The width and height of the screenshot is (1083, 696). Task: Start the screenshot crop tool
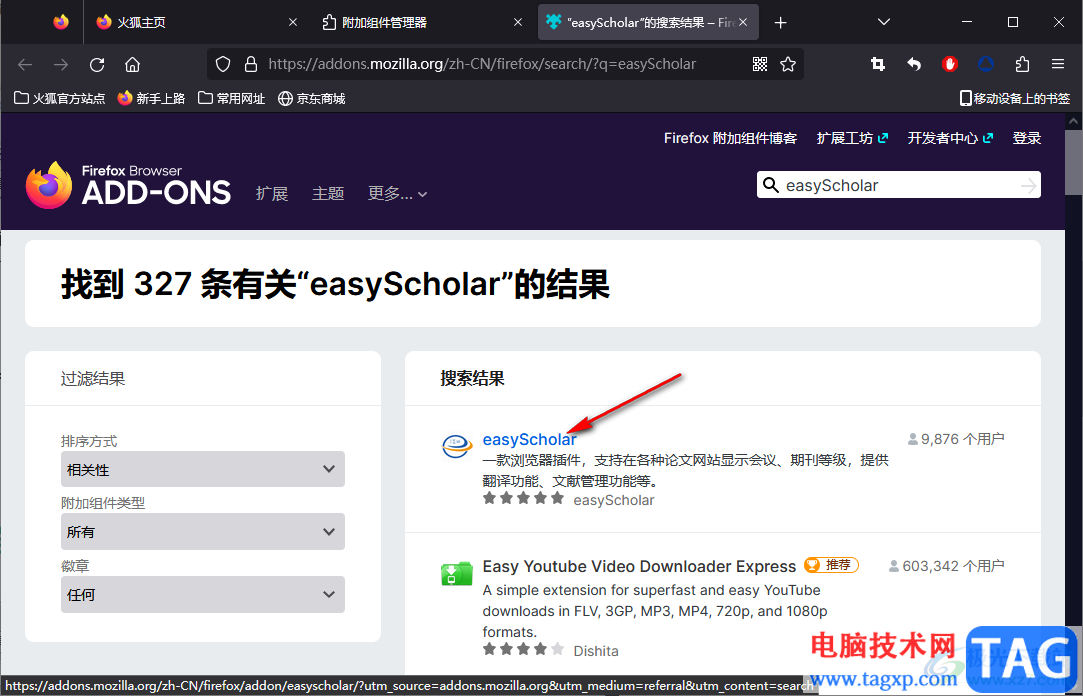[878, 64]
